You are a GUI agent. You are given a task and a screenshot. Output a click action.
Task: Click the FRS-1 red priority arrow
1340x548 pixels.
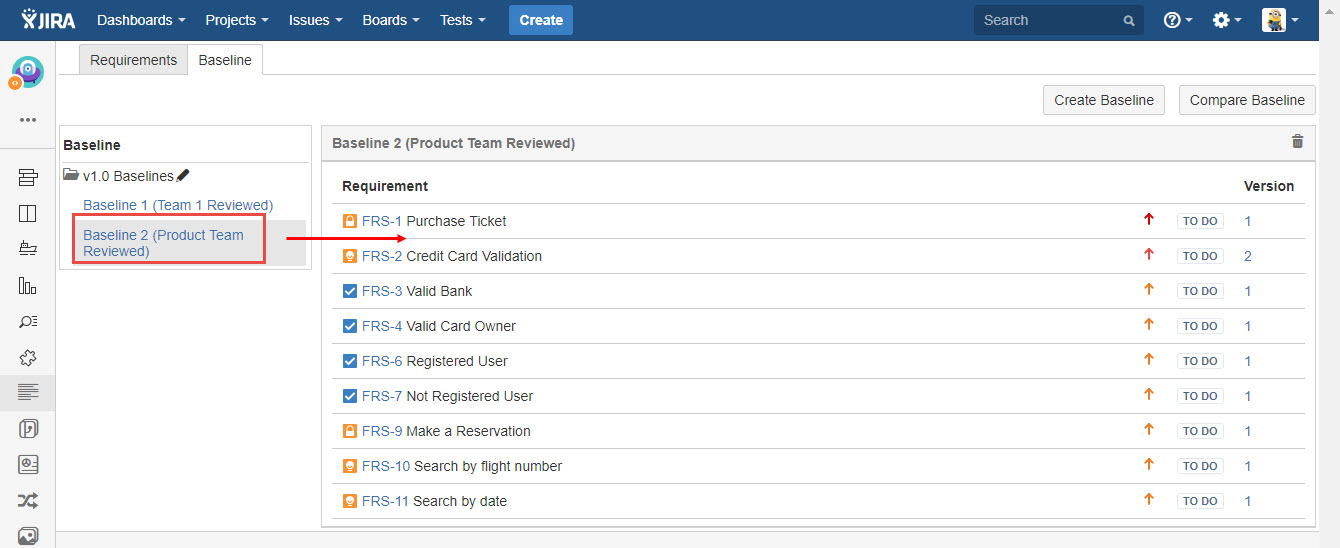(x=1149, y=220)
